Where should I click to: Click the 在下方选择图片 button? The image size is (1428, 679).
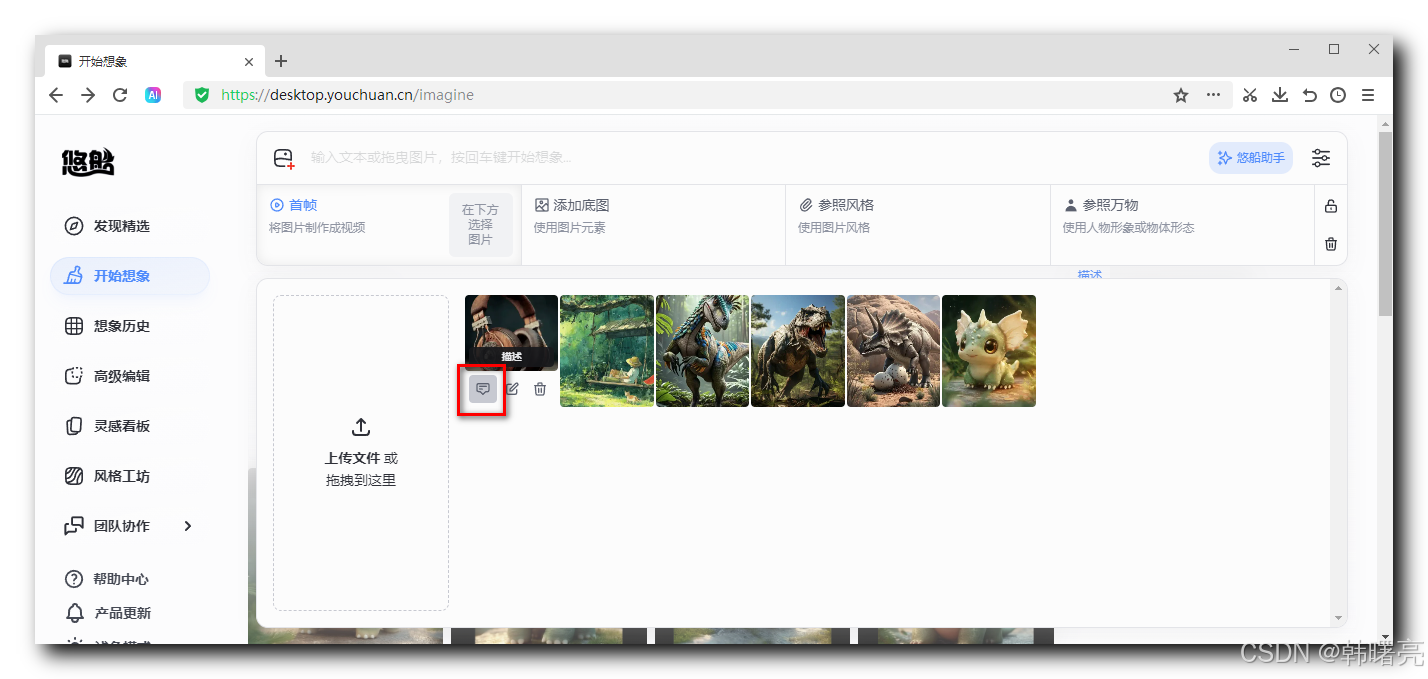[481, 225]
